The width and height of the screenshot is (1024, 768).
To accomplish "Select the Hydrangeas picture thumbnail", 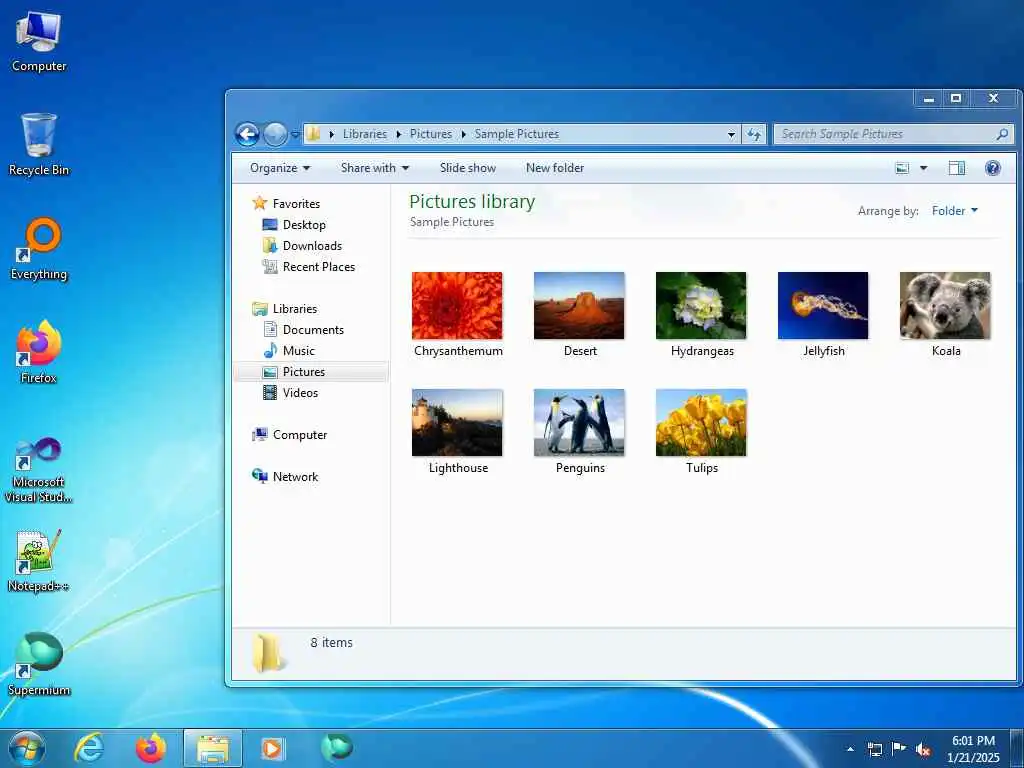I will 701,306.
